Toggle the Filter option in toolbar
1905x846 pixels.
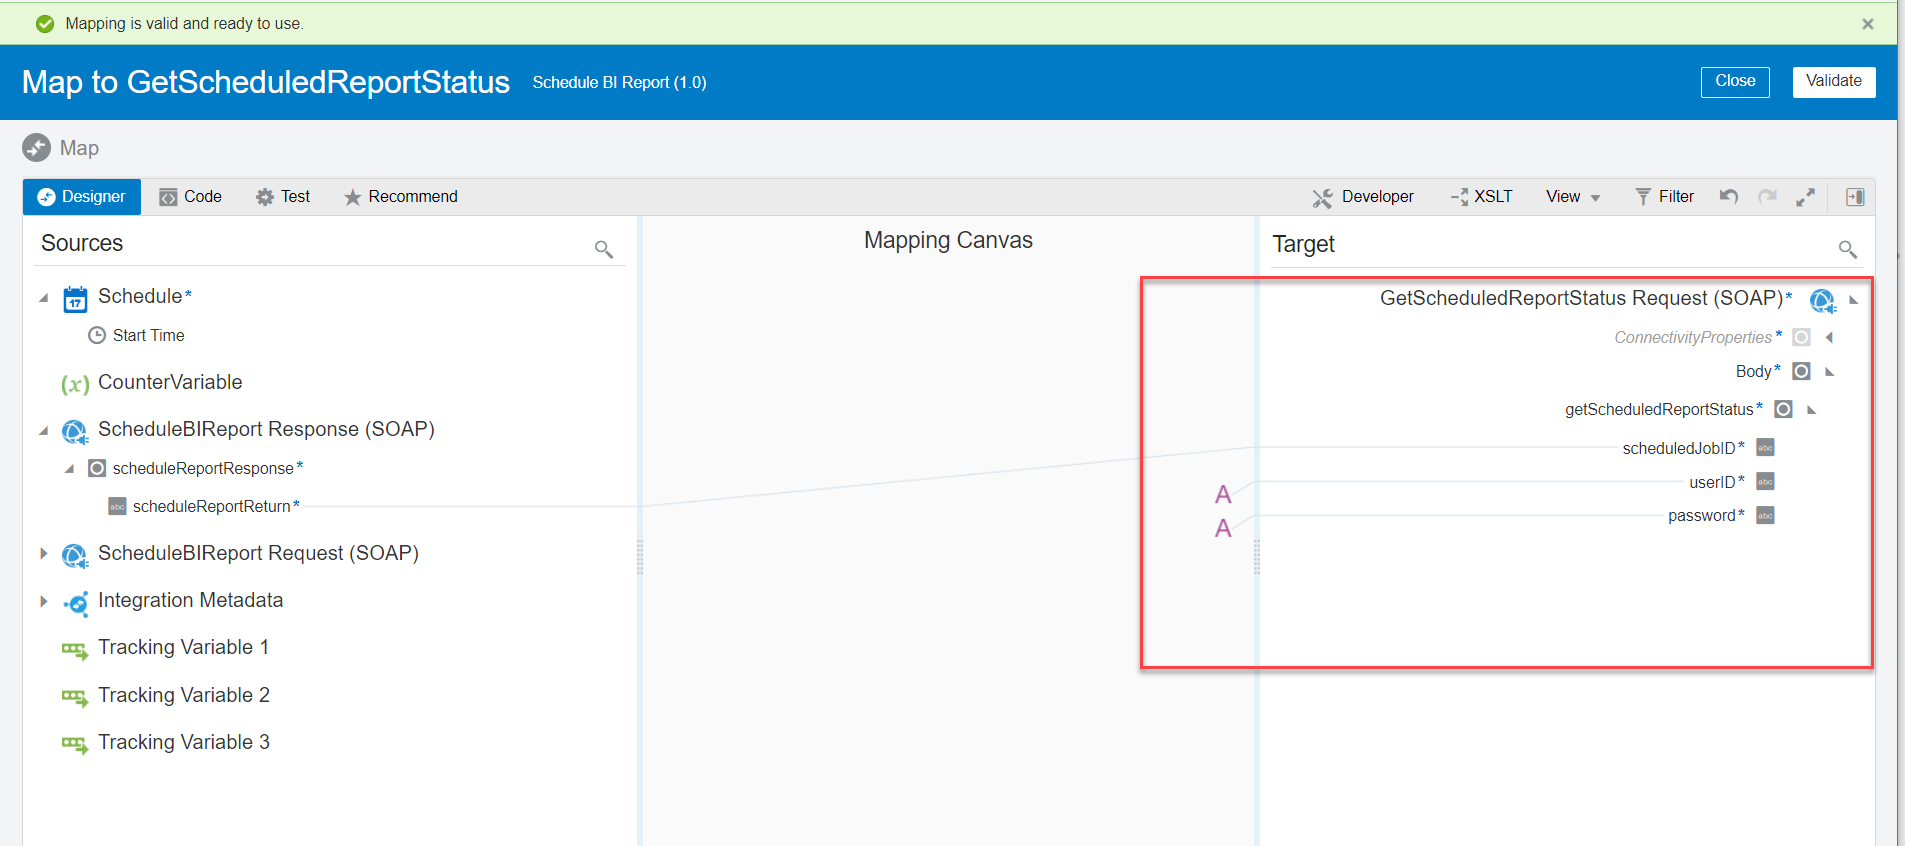click(x=1664, y=197)
